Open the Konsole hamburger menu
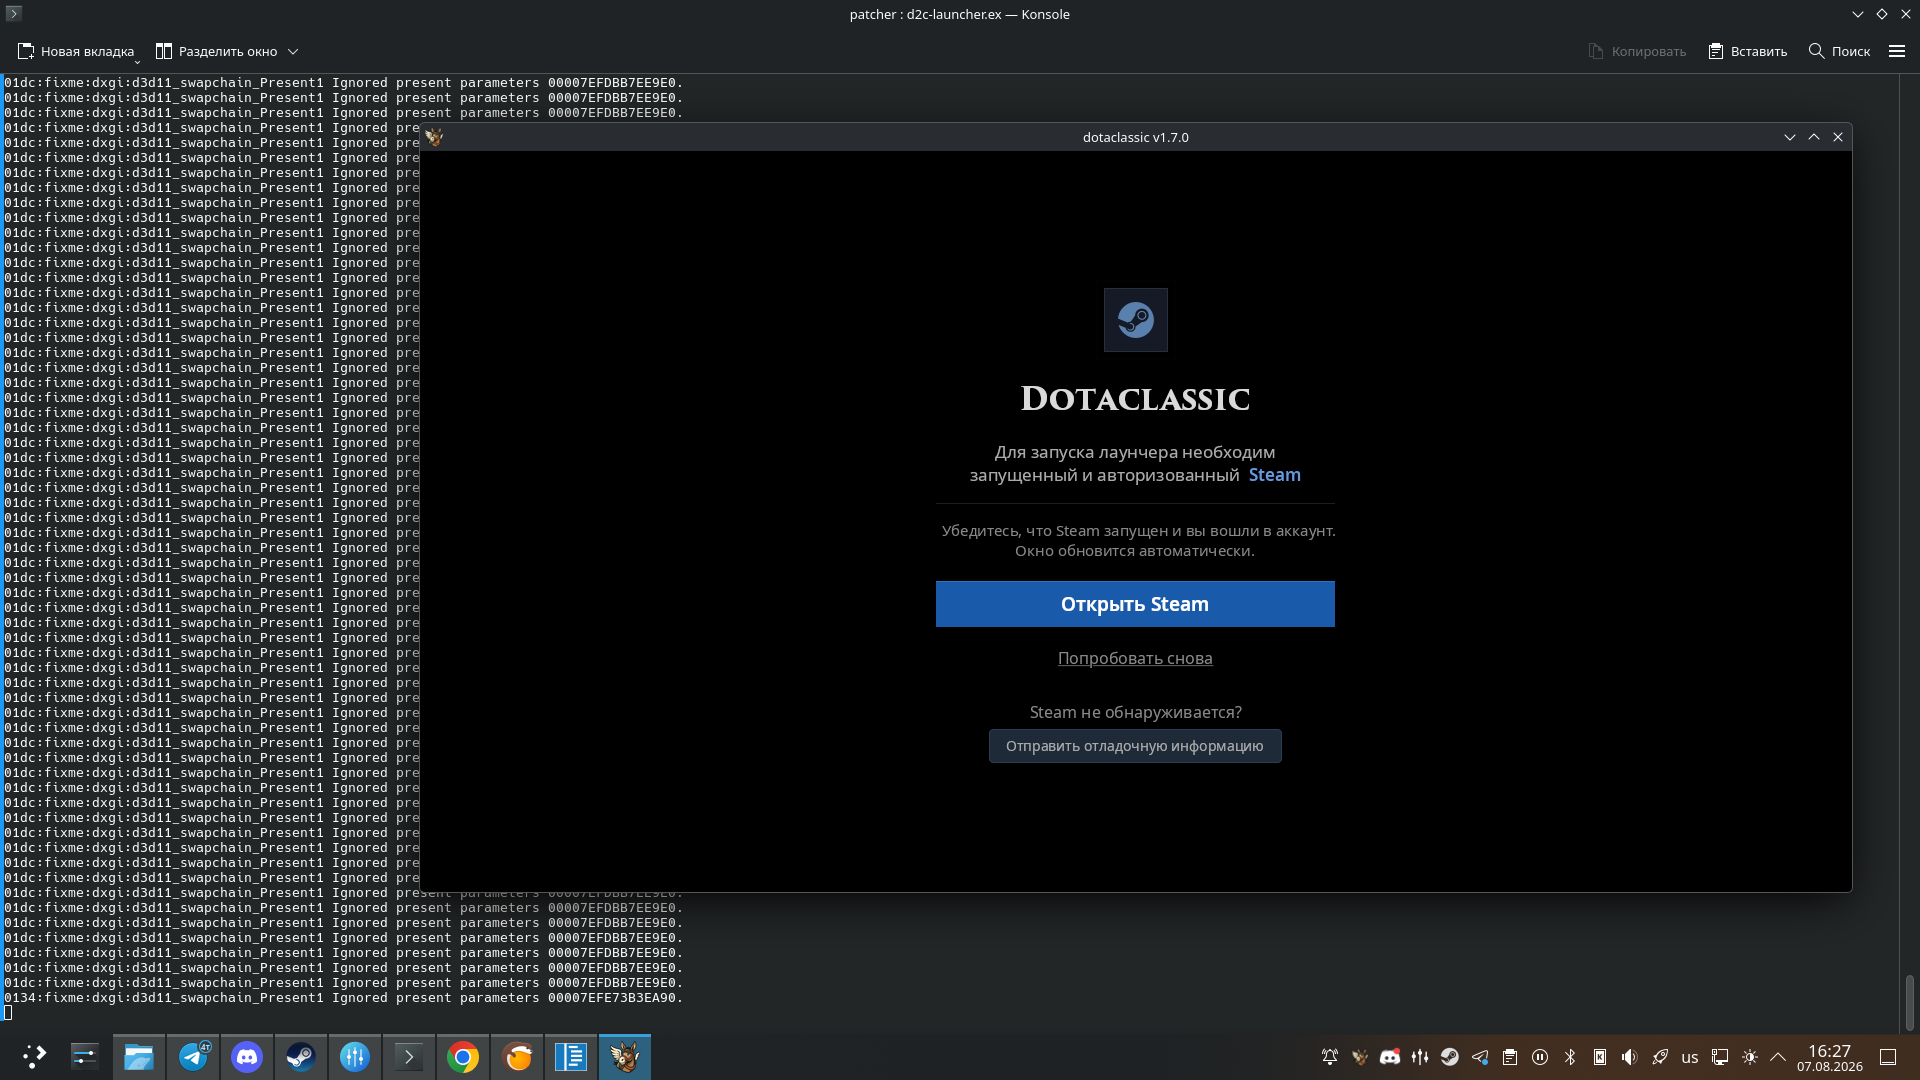Viewport: 1920px width, 1080px height. 1897,51
